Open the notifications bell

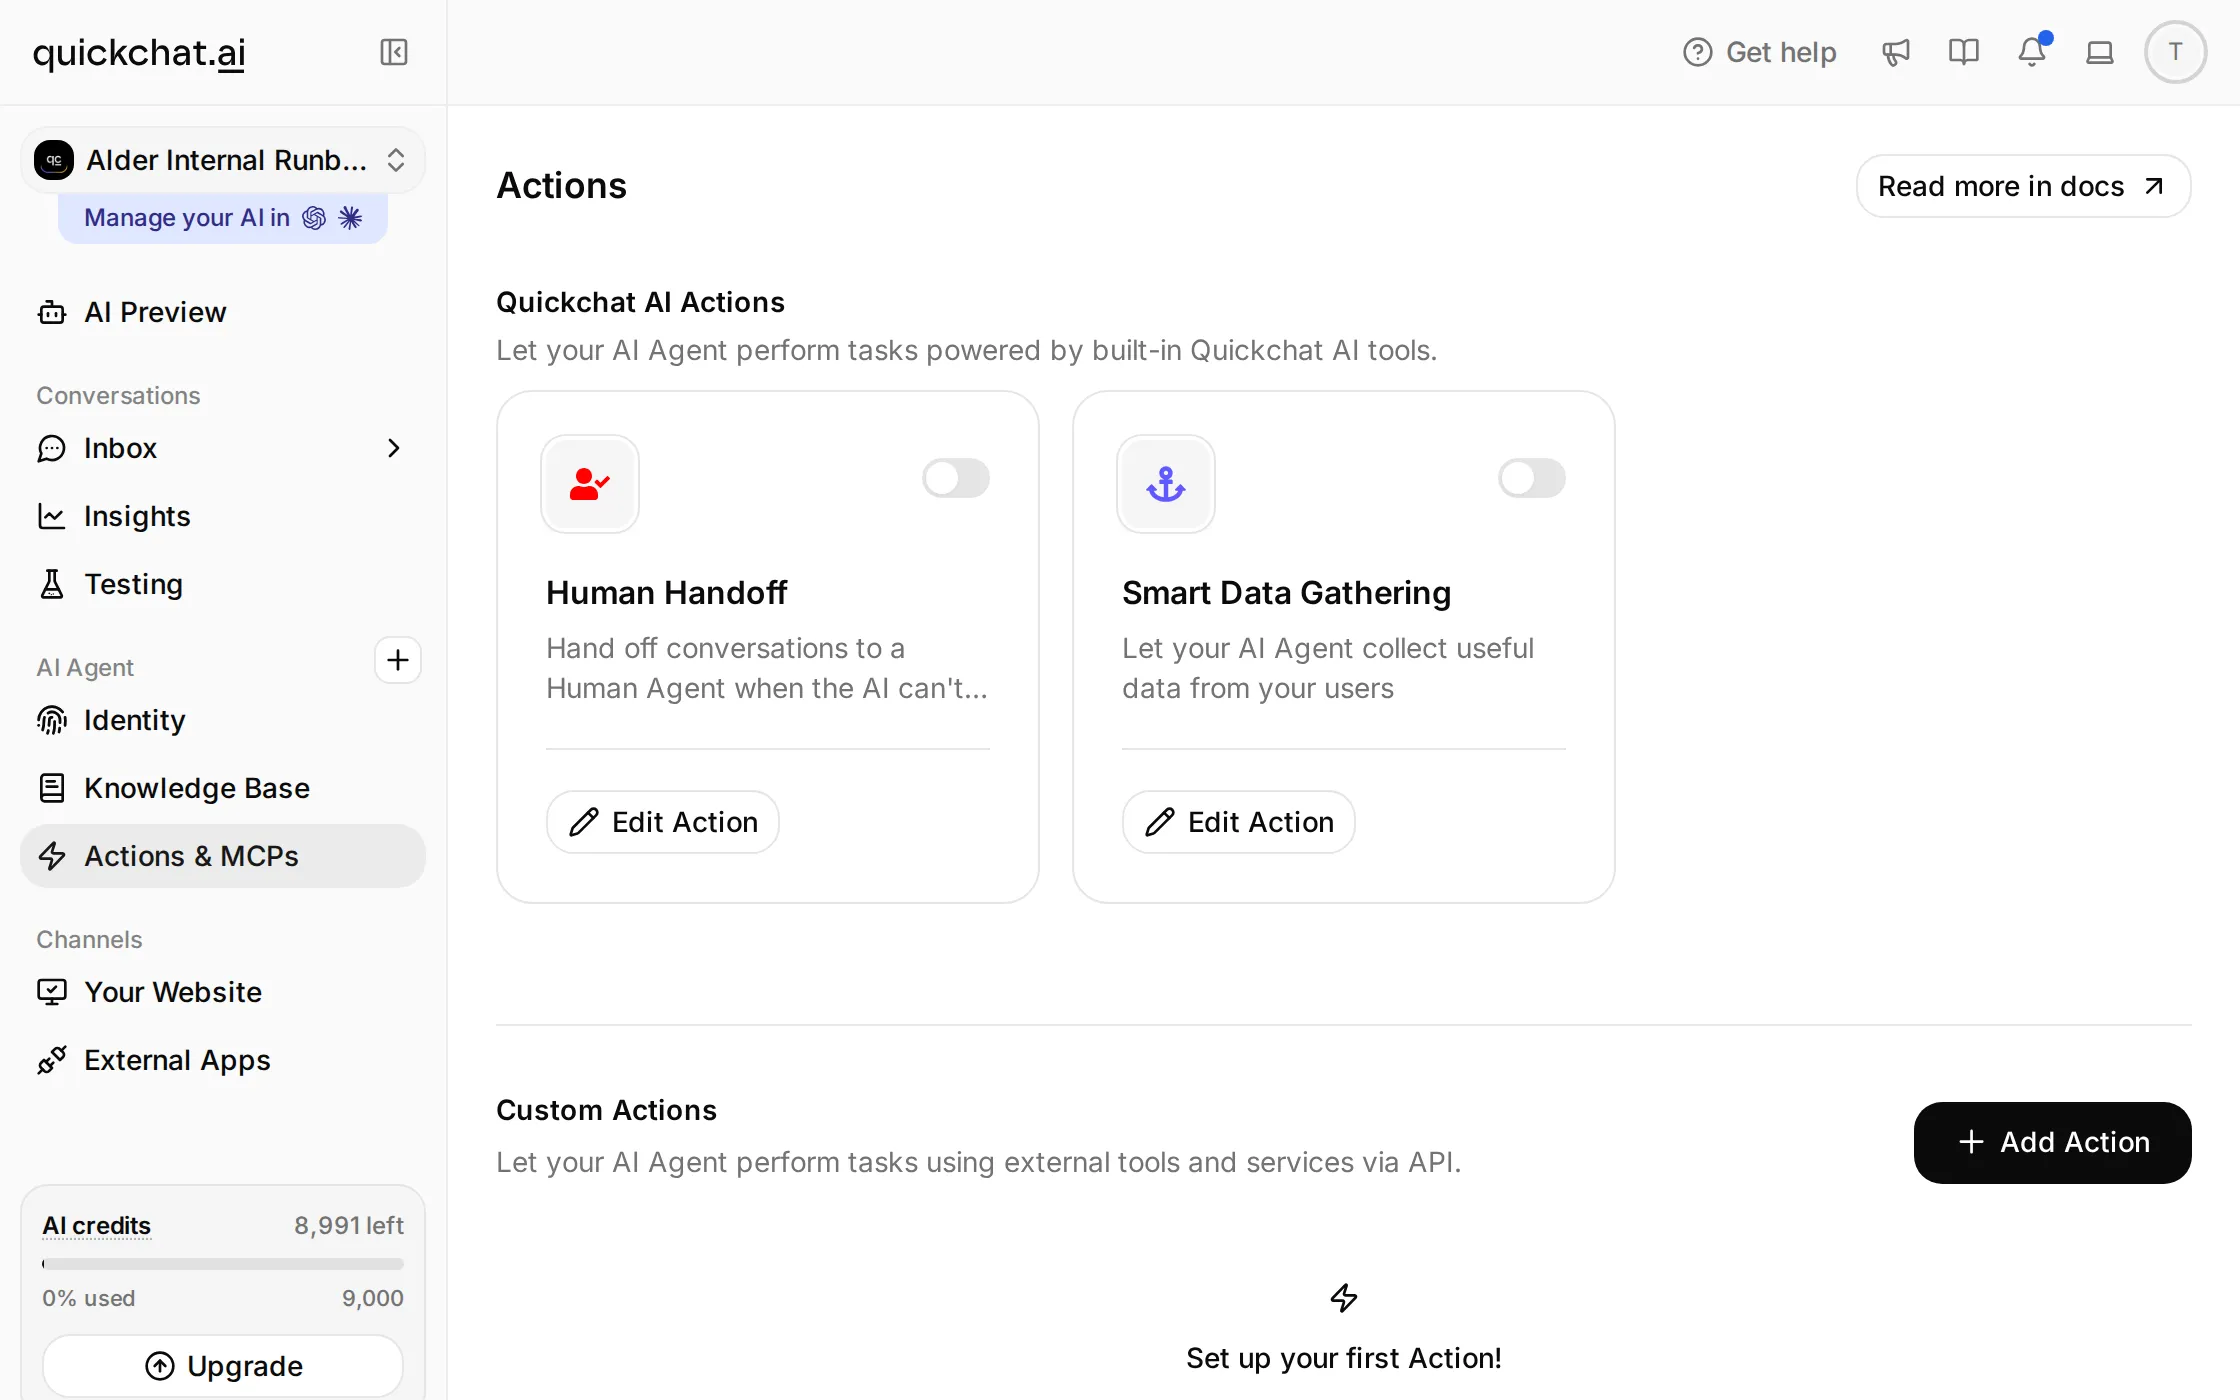pyautogui.click(x=2032, y=52)
